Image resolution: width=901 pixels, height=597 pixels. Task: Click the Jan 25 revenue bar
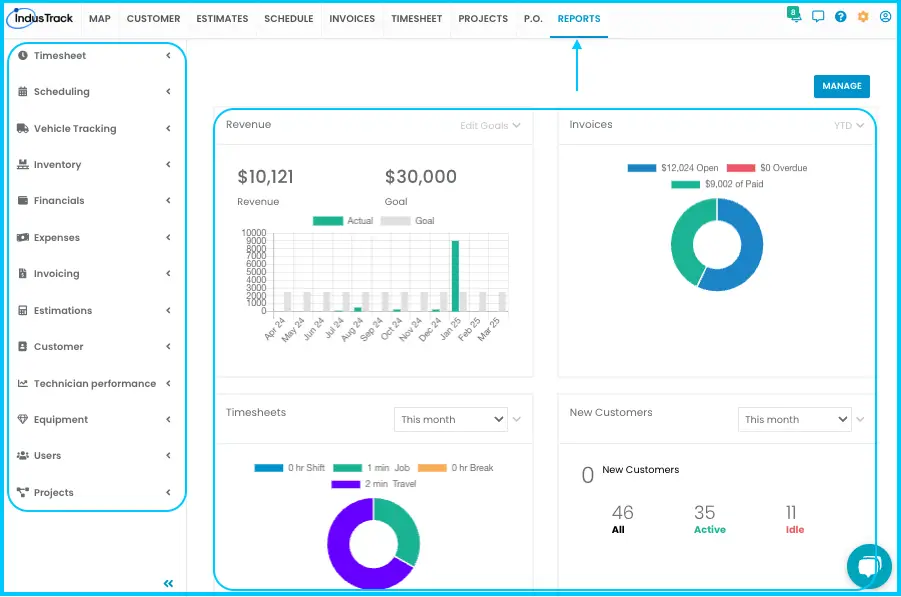455,276
